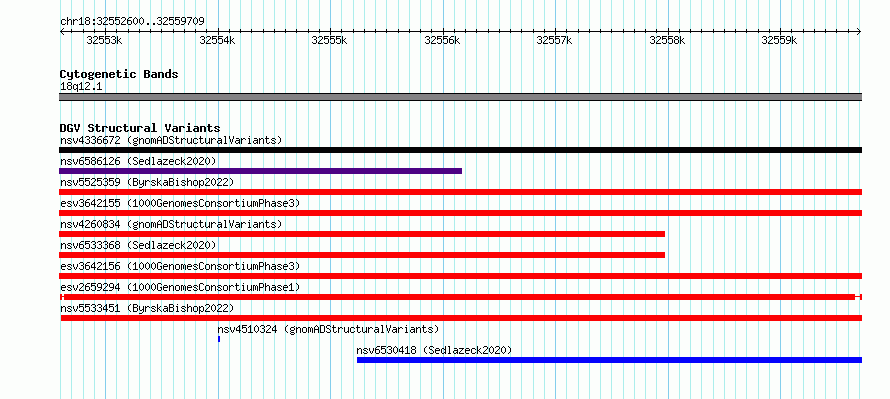Click the chr18:32552600..32559709 region label
Screen dimensions: 890x399
(x=132, y=22)
